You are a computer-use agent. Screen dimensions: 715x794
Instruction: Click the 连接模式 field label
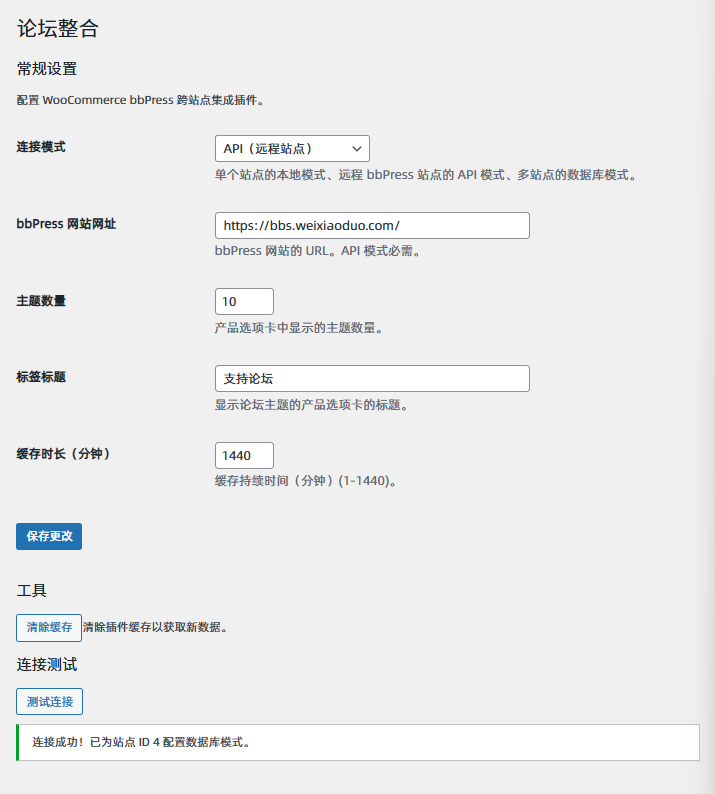pyautogui.click(x=41, y=147)
